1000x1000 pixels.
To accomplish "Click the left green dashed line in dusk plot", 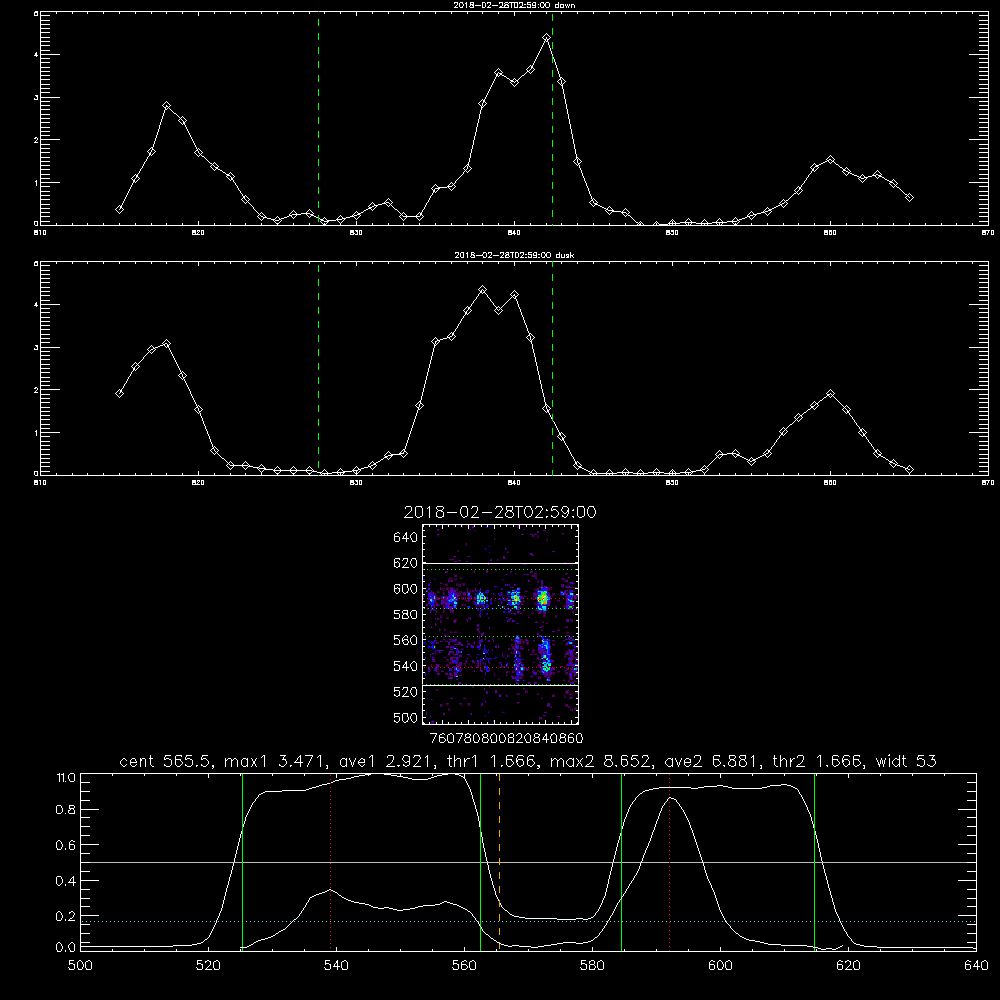I will pos(318,368).
